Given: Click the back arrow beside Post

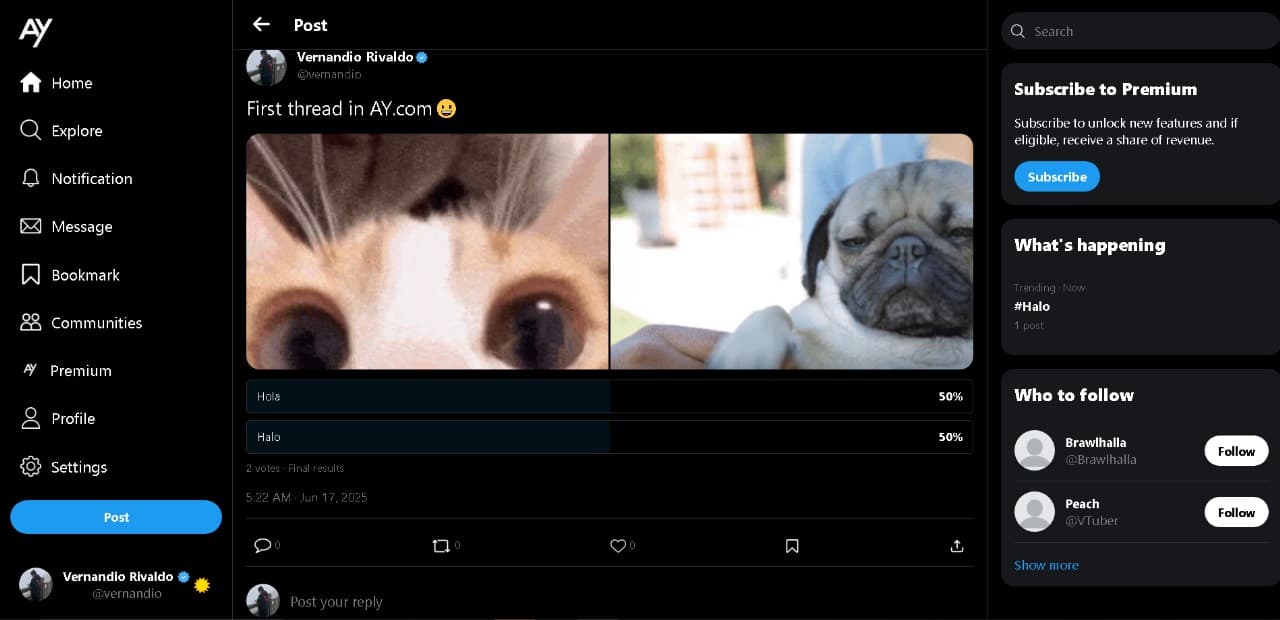Looking at the screenshot, I should 262,24.
